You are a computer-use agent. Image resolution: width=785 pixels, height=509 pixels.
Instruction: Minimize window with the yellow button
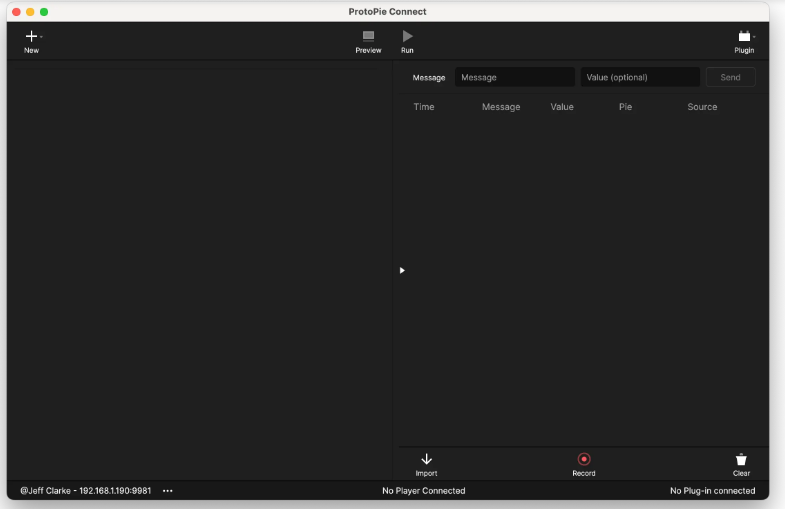coord(30,12)
